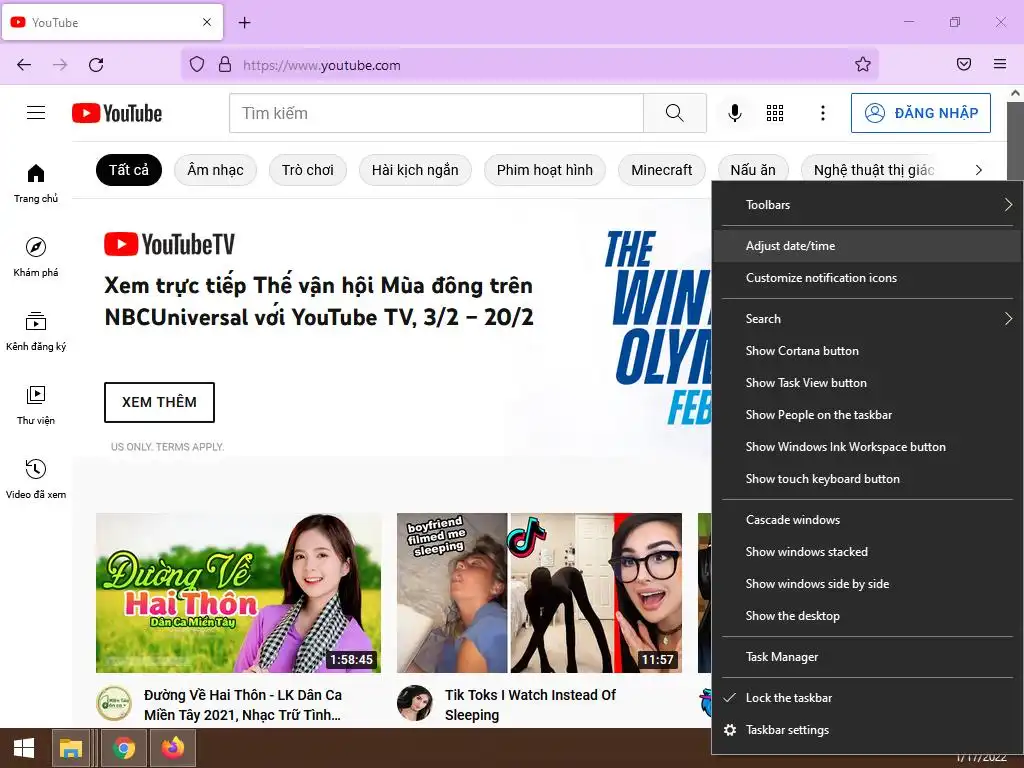Select the Minecraft filter chip

[662, 170]
